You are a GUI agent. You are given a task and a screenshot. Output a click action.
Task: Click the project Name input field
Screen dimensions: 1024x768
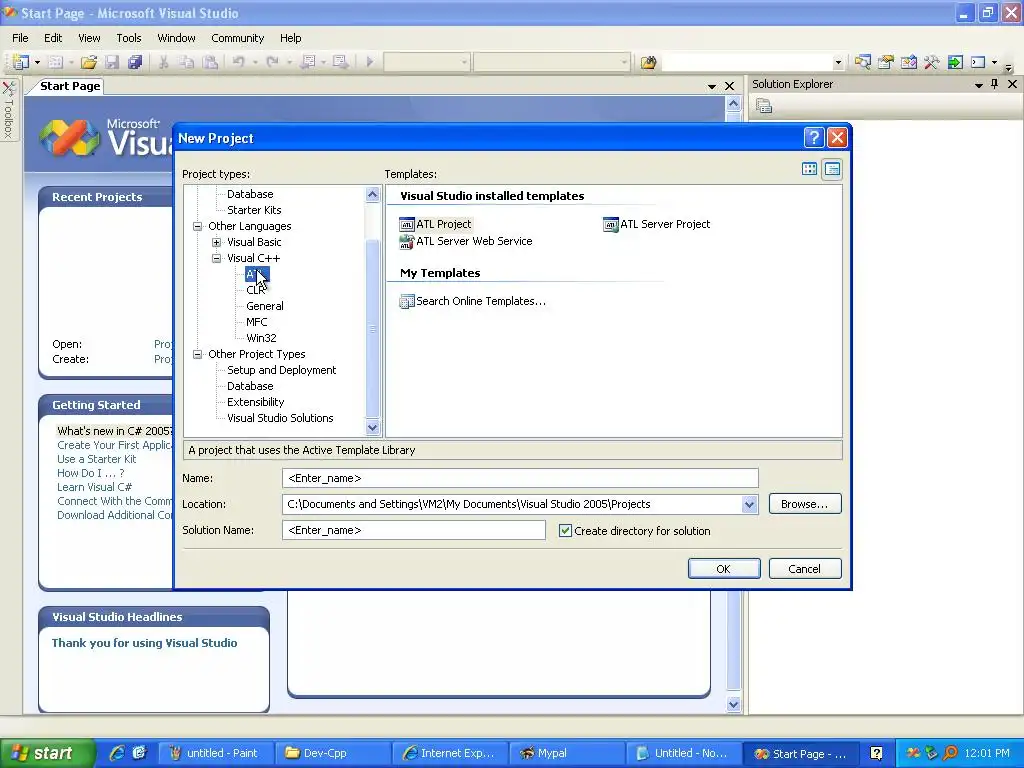click(520, 478)
